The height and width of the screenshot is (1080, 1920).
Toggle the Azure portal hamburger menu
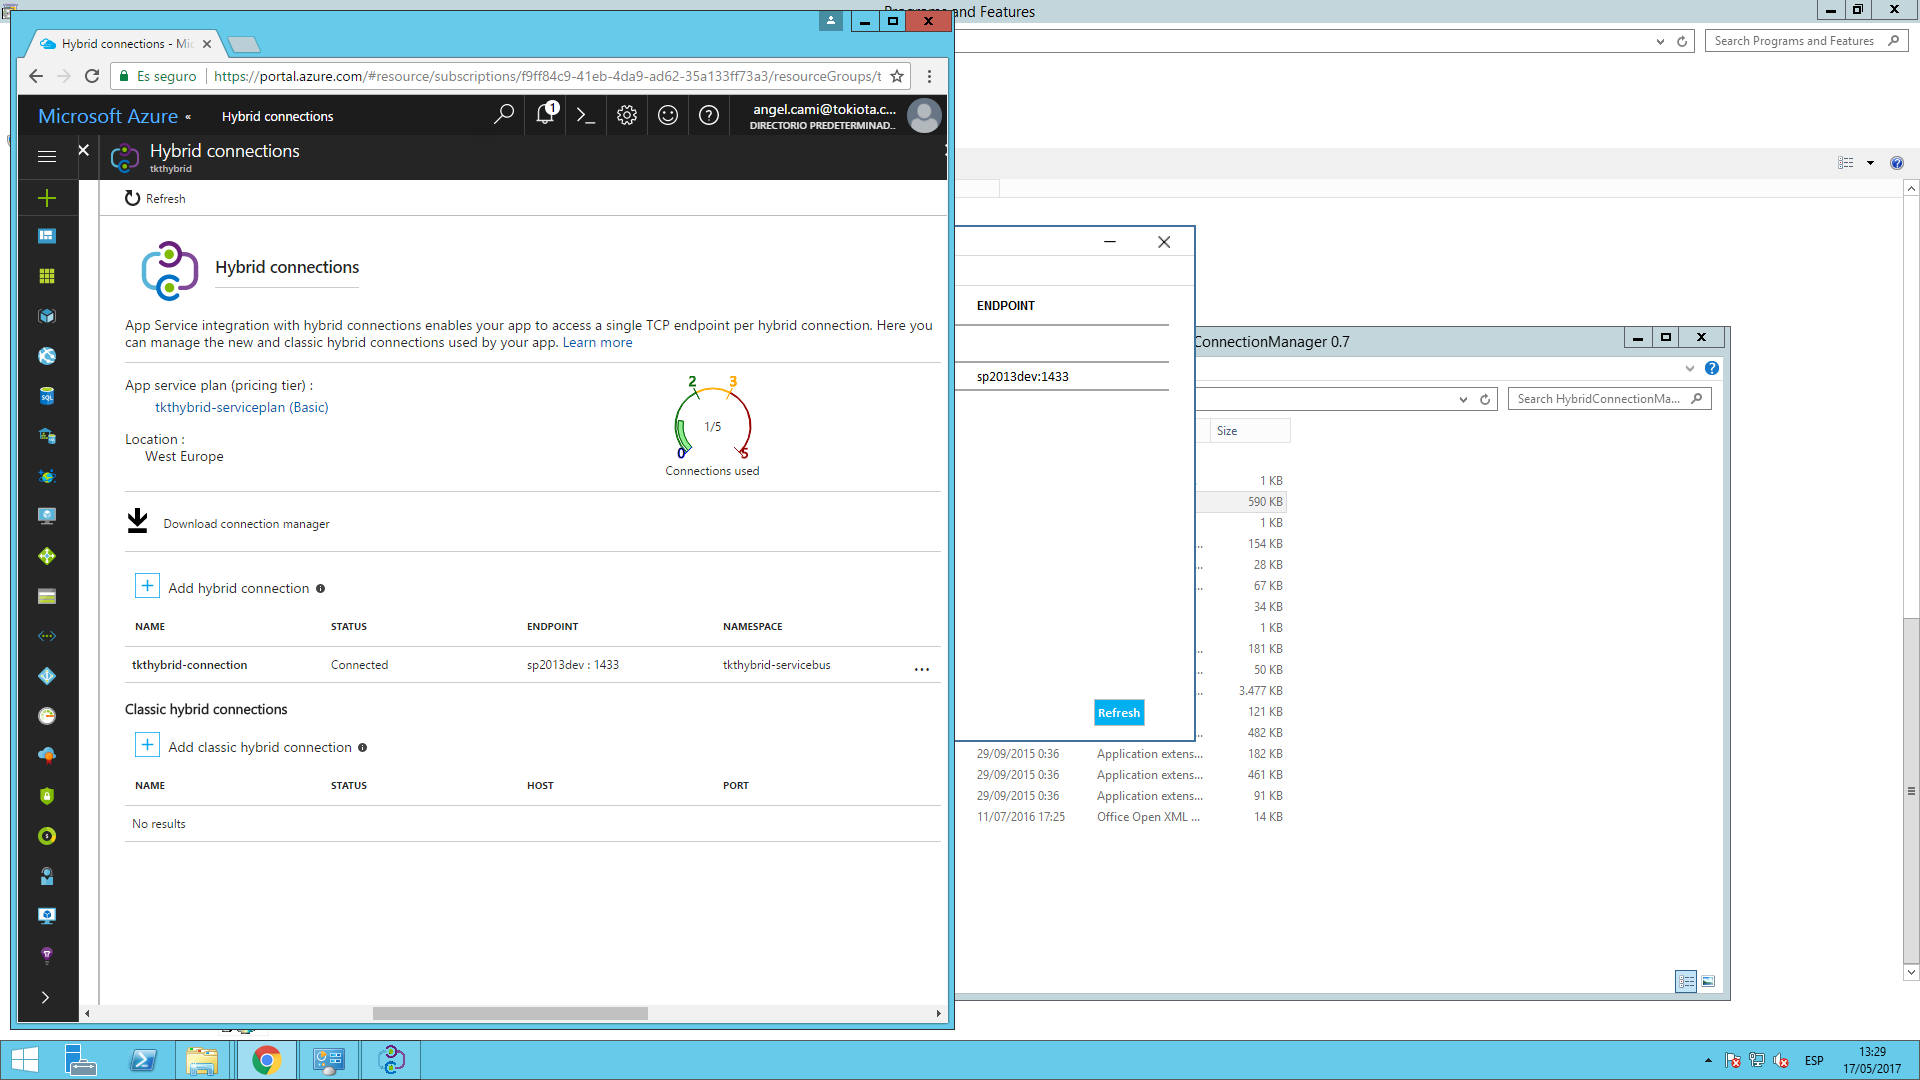click(x=46, y=156)
